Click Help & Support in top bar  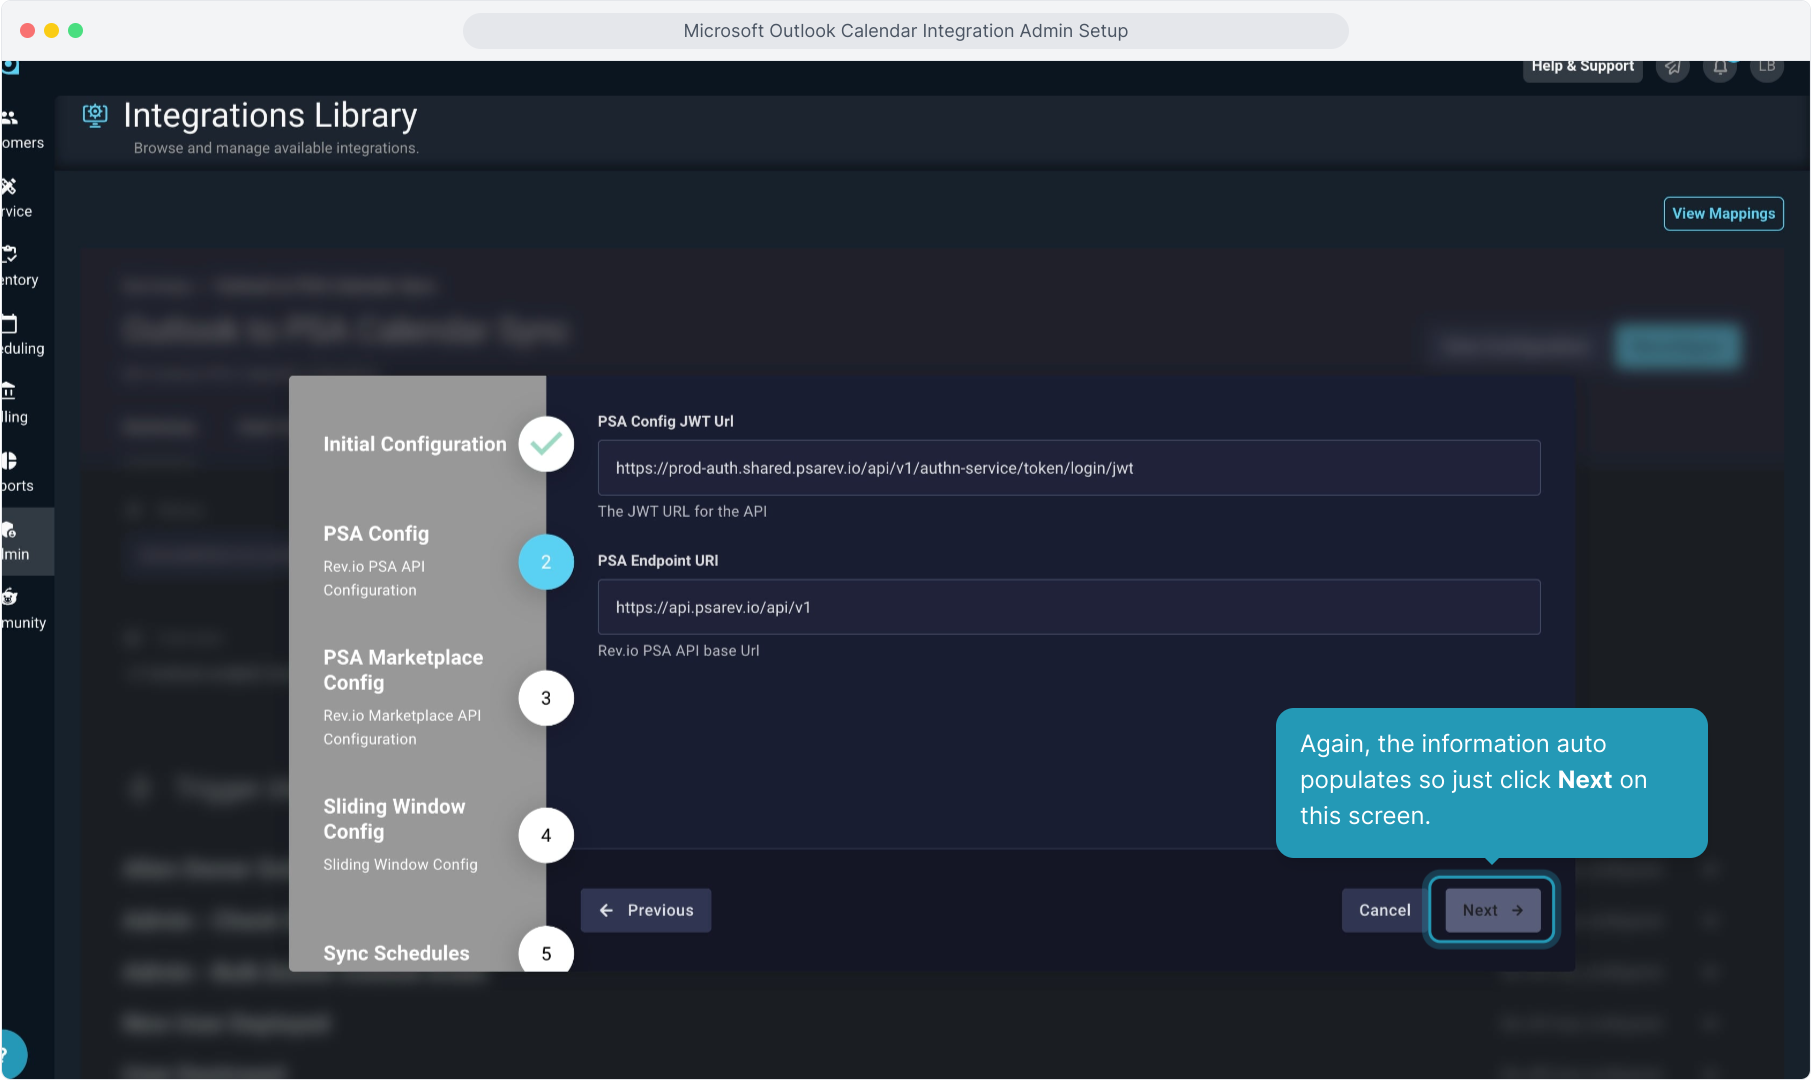coord(1581,67)
